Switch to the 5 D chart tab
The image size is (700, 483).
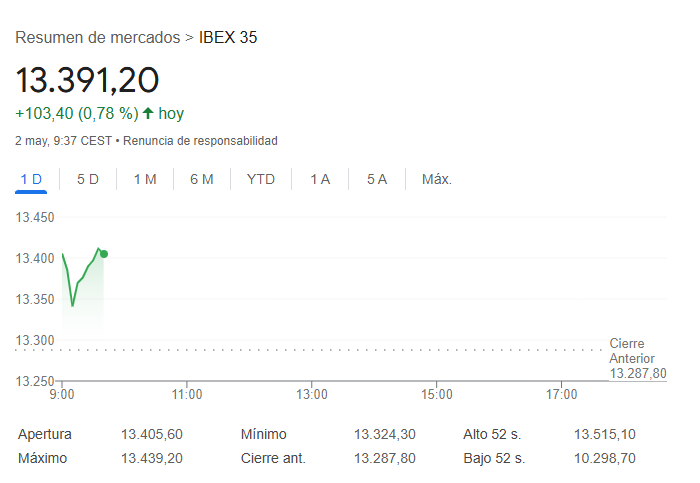[88, 179]
